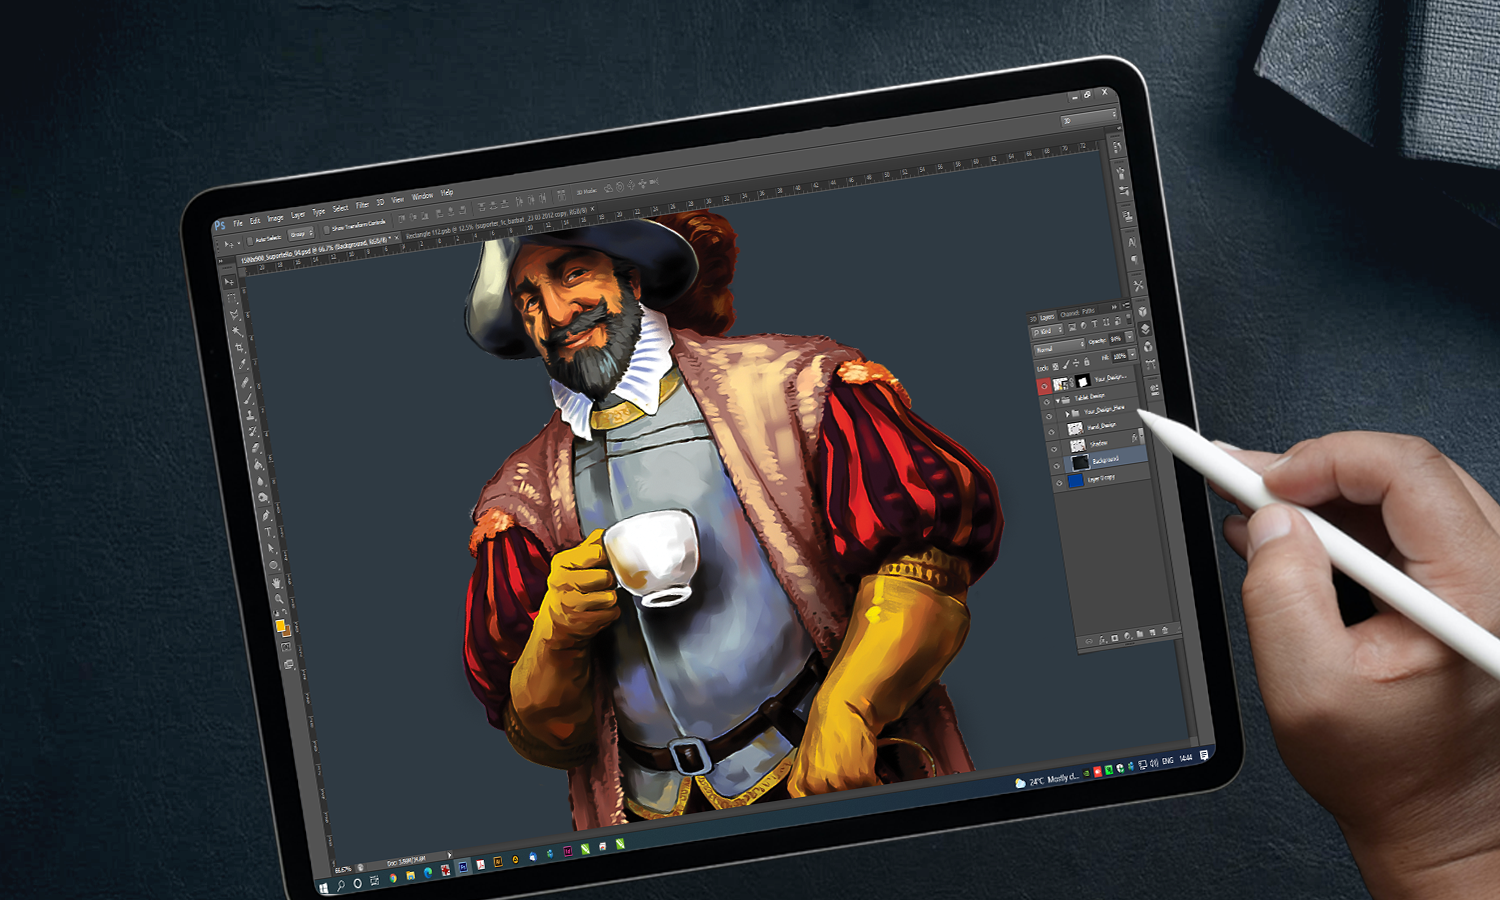The width and height of the screenshot is (1500, 900).
Task: Select the Background layer thumbnail
Action: point(1081,463)
